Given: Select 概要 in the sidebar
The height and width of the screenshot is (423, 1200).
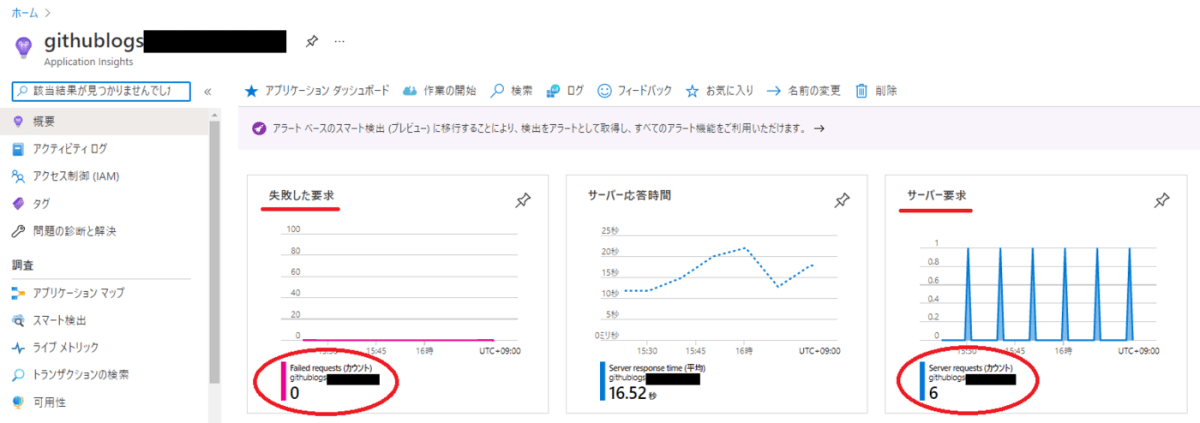Looking at the screenshot, I should 105,121.
